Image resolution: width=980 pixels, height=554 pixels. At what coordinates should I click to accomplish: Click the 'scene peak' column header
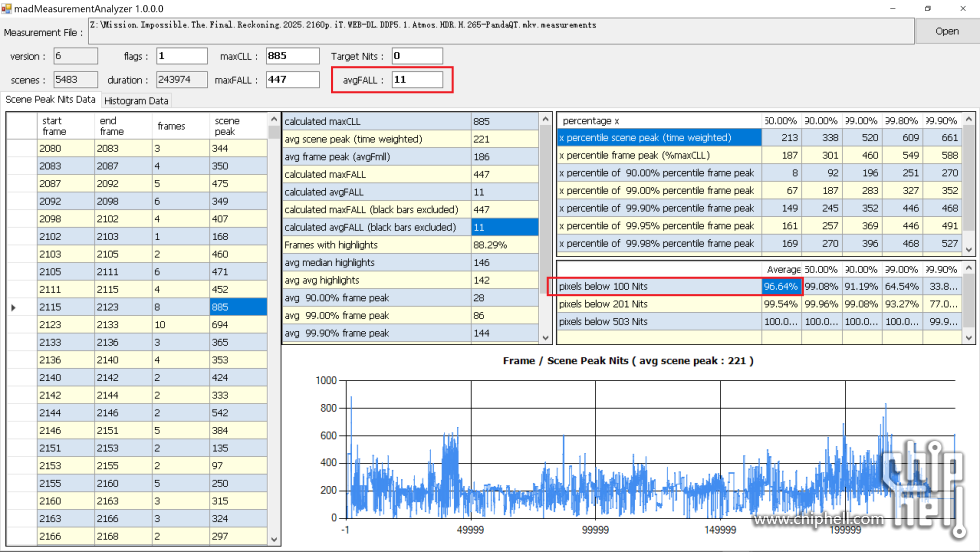[x=238, y=125]
